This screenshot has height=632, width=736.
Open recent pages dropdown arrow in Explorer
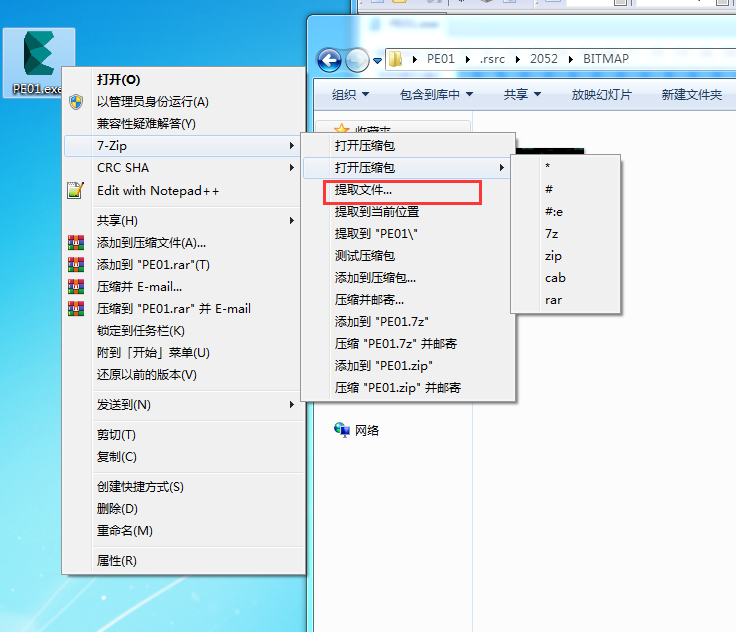377,61
